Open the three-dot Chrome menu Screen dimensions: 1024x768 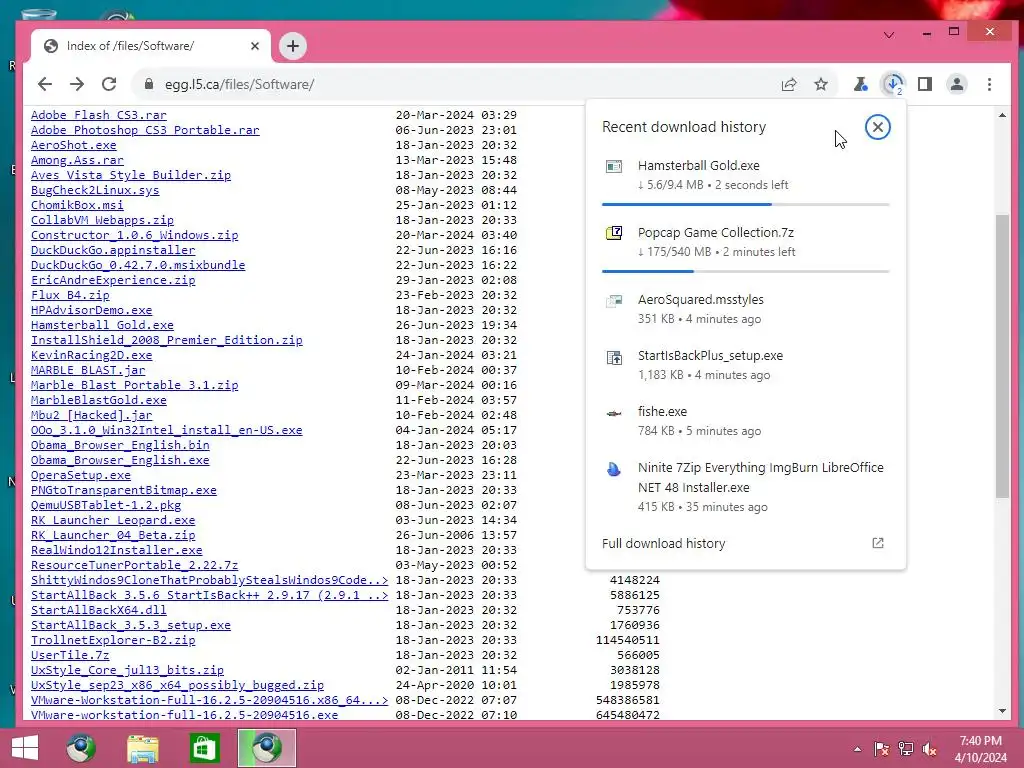[x=989, y=84]
